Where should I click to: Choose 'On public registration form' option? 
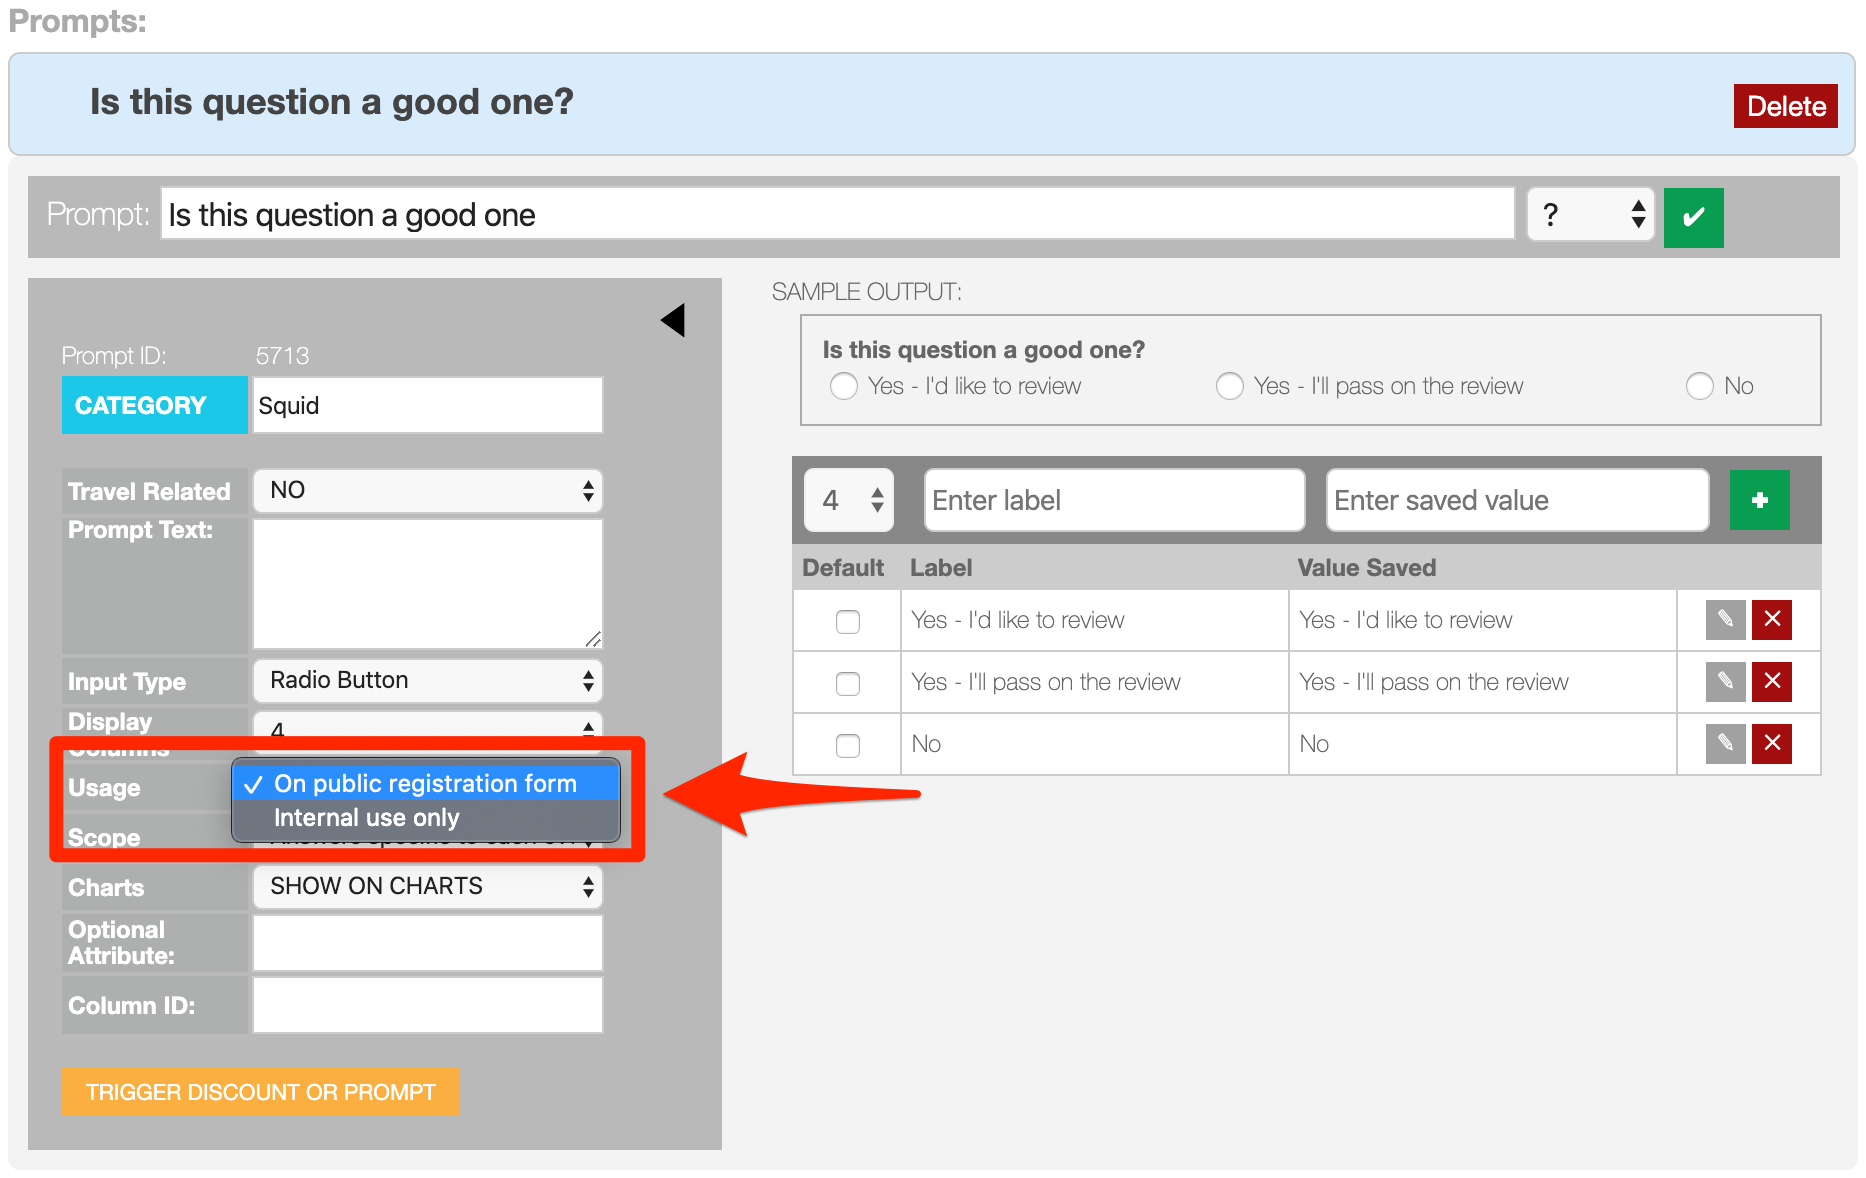425,784
